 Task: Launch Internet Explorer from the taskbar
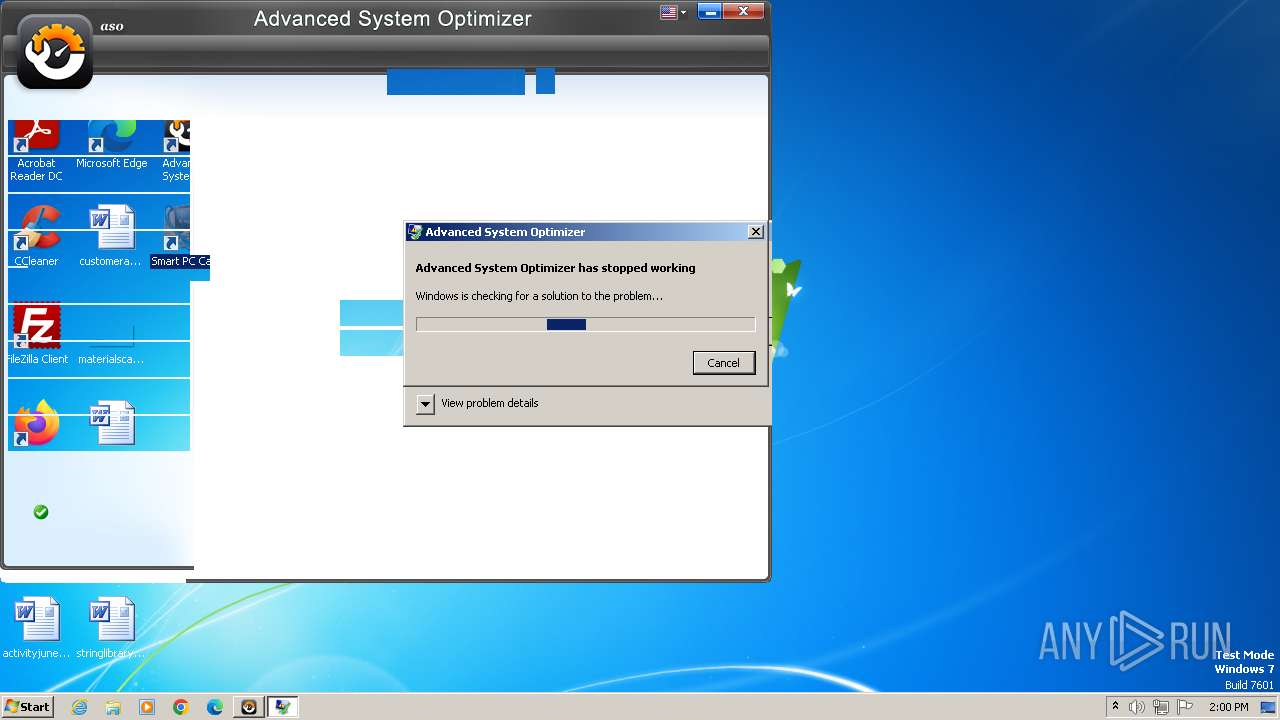[79, 707]
